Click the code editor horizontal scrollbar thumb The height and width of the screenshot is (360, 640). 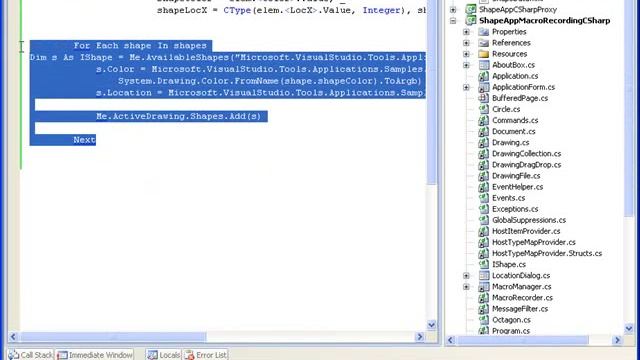pos(113,337)
